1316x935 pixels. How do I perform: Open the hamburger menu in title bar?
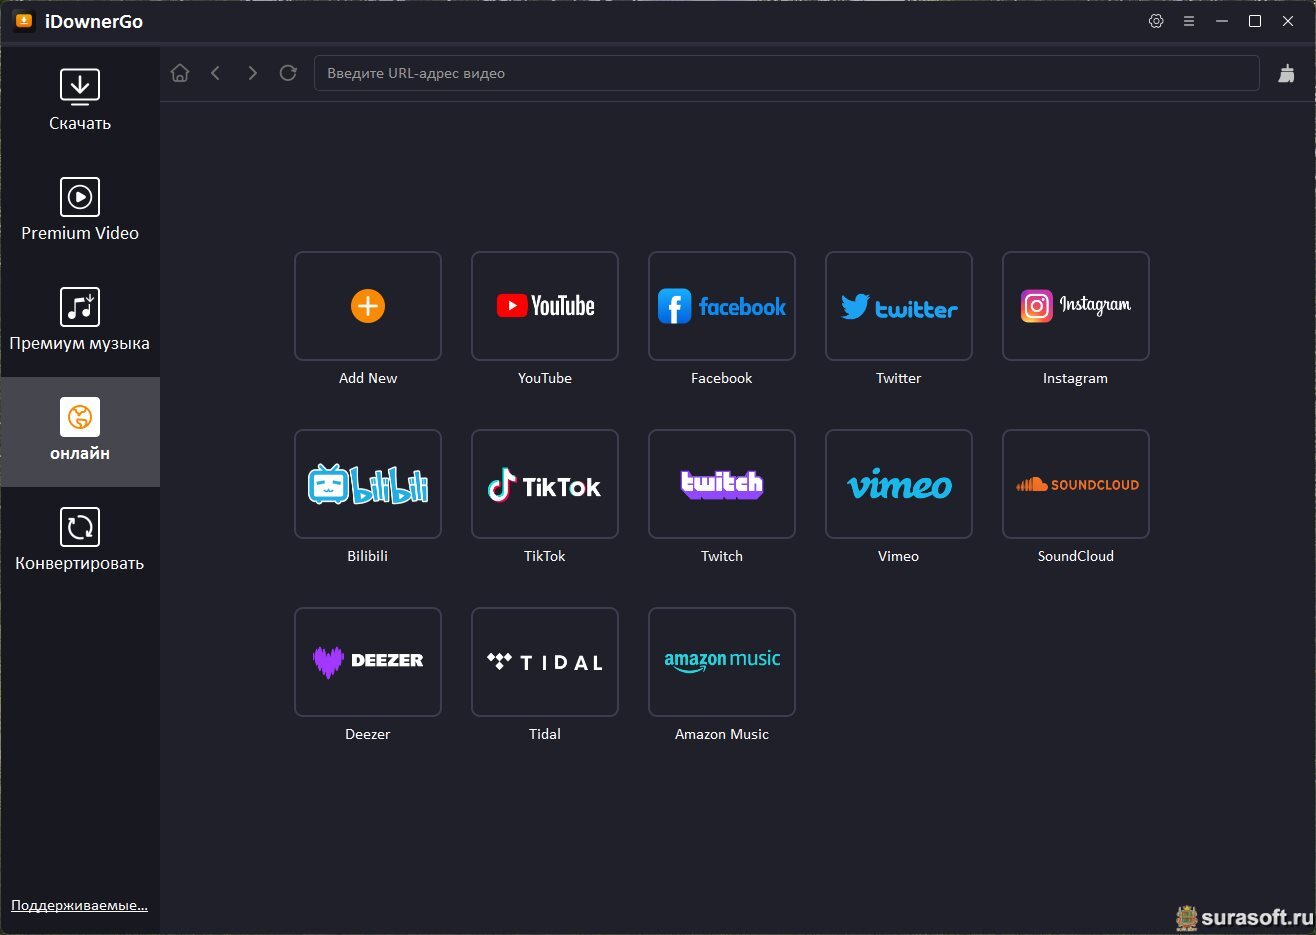coord(1189,21)
